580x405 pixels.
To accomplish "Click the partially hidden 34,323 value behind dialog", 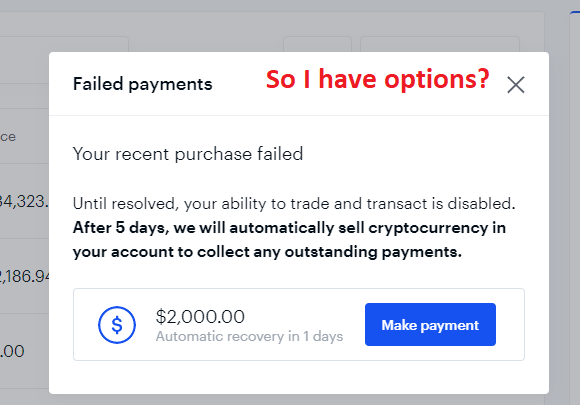I will tap(24, 202).
